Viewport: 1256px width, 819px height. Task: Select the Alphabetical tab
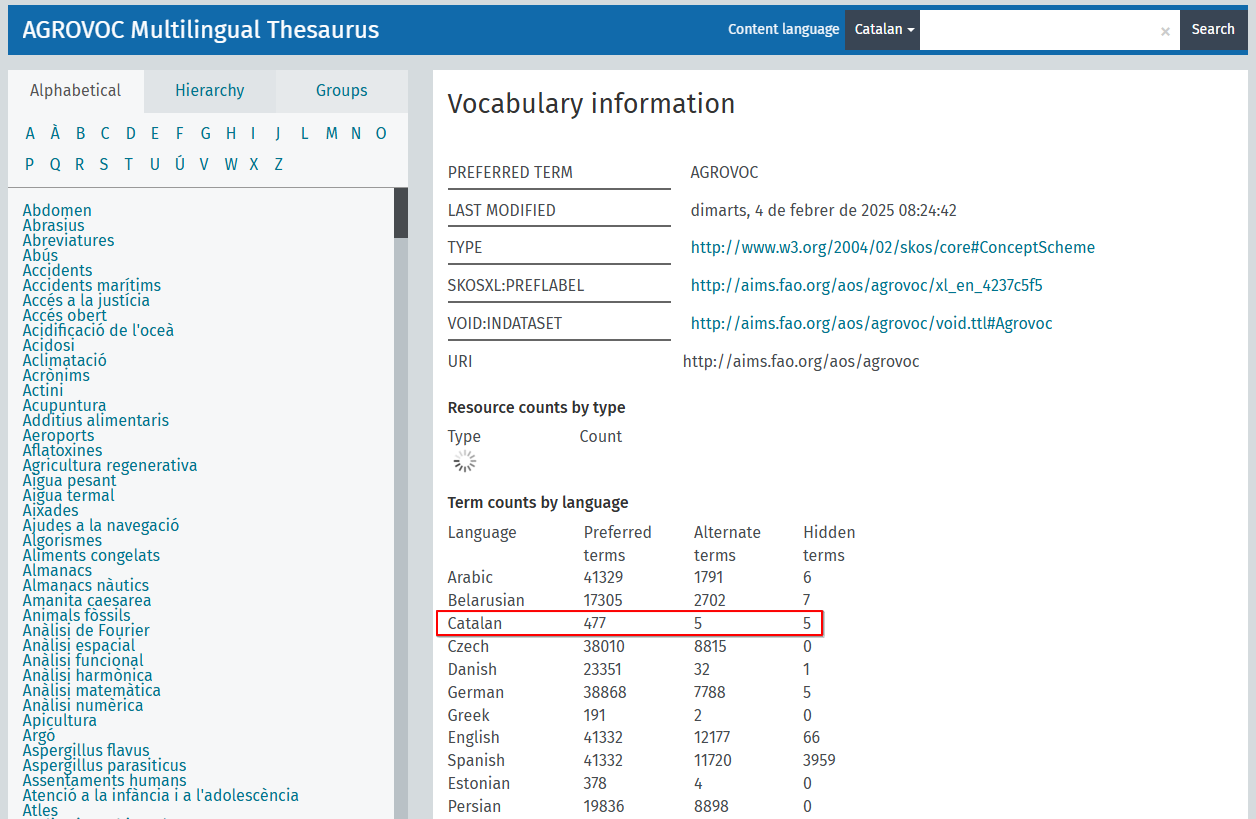[76, 91]
